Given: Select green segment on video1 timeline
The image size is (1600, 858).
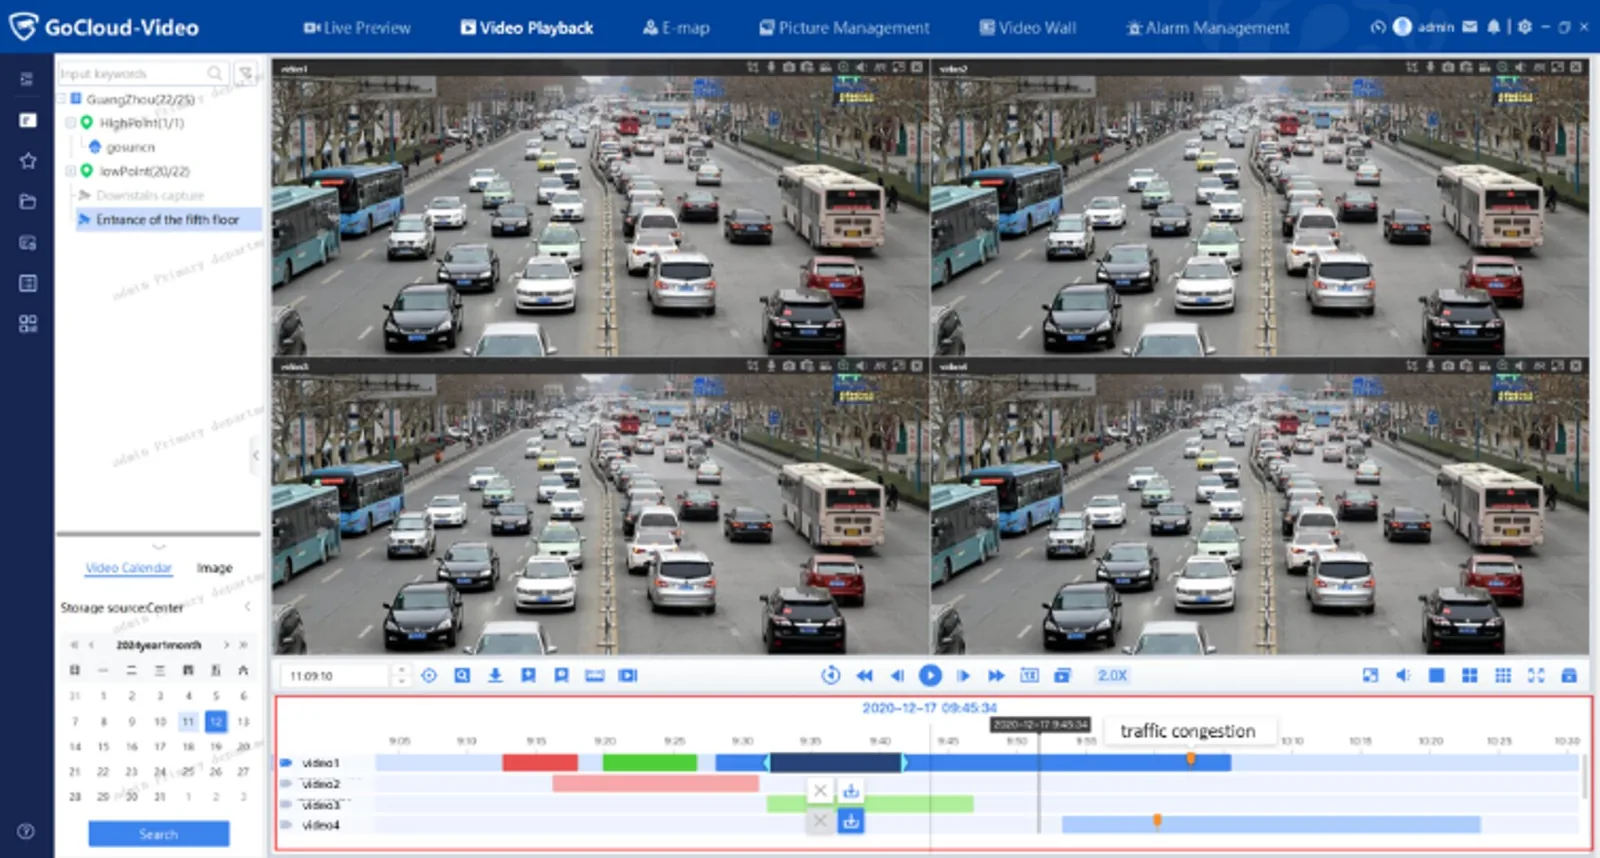Looking at the screenshot, I should click(650, 763).
